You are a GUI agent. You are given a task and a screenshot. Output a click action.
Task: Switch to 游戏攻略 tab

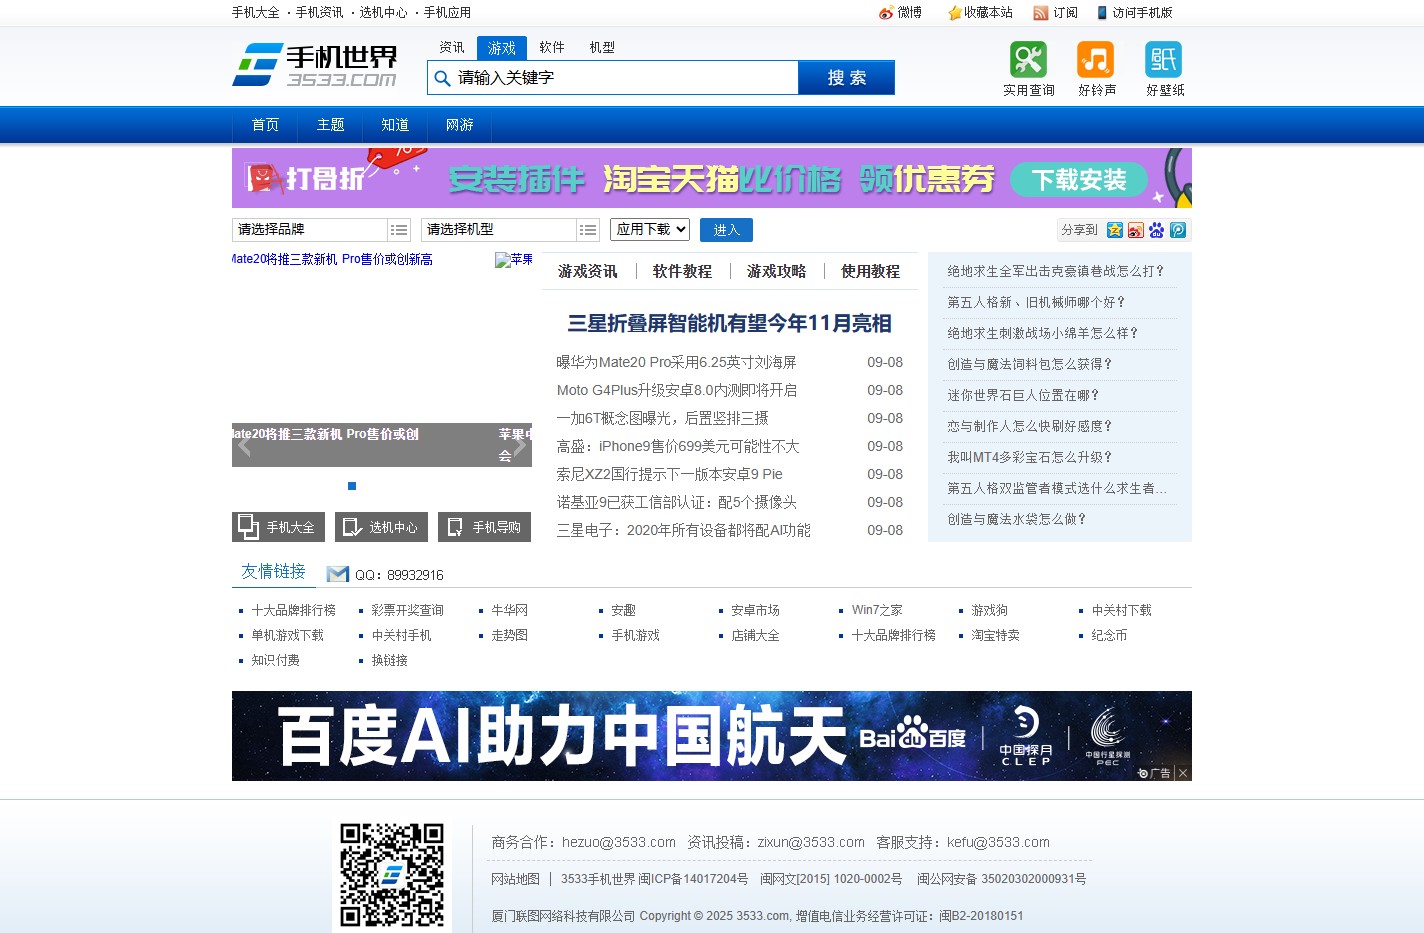[776, 272]
